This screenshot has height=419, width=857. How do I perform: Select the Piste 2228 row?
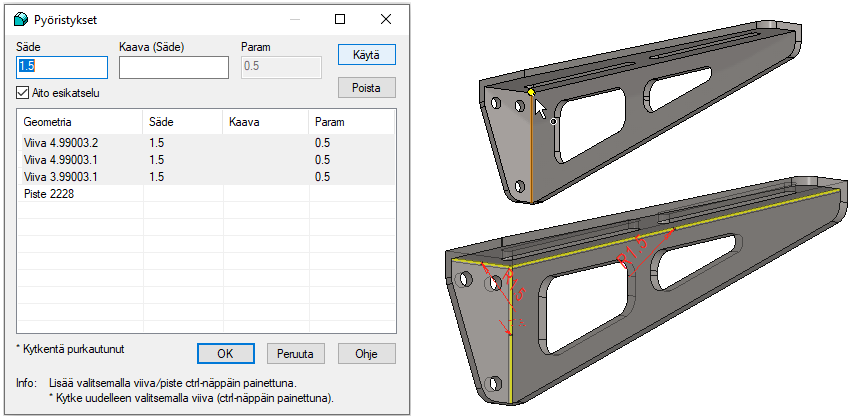click(x=50, y=194)
